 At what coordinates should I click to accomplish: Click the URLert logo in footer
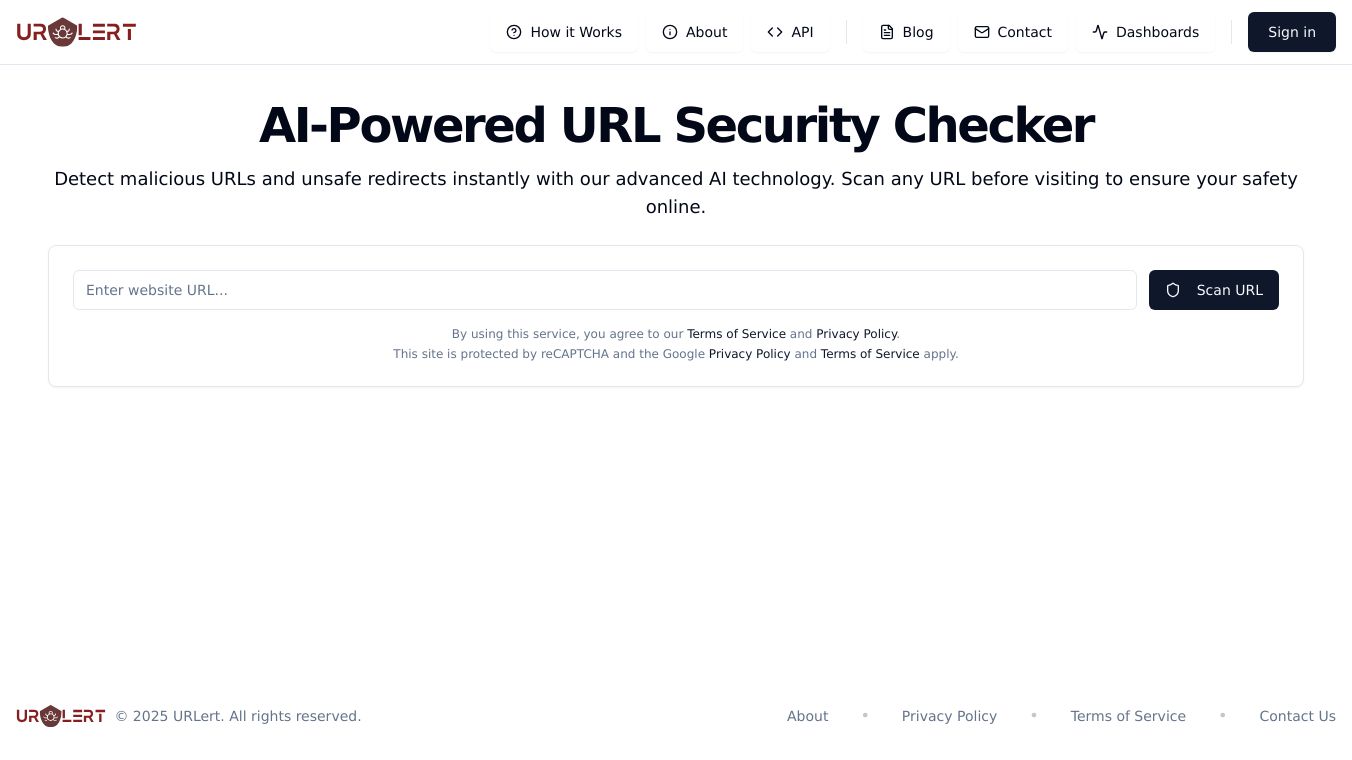click(61, 716)
